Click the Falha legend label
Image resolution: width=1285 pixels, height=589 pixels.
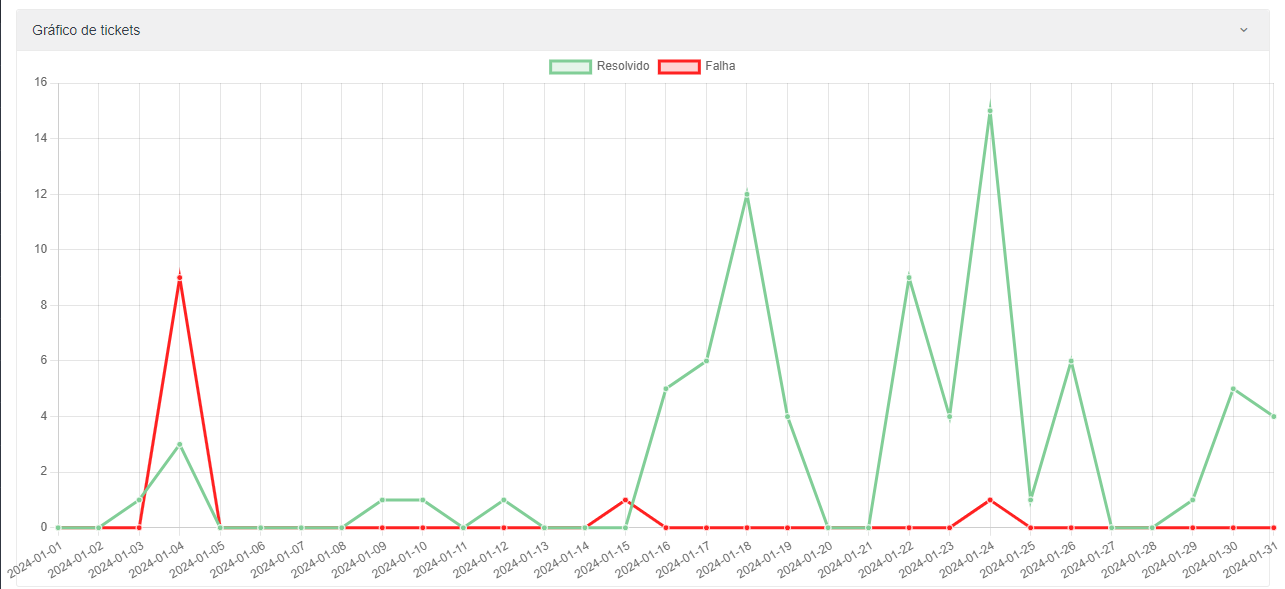[720, 66]
